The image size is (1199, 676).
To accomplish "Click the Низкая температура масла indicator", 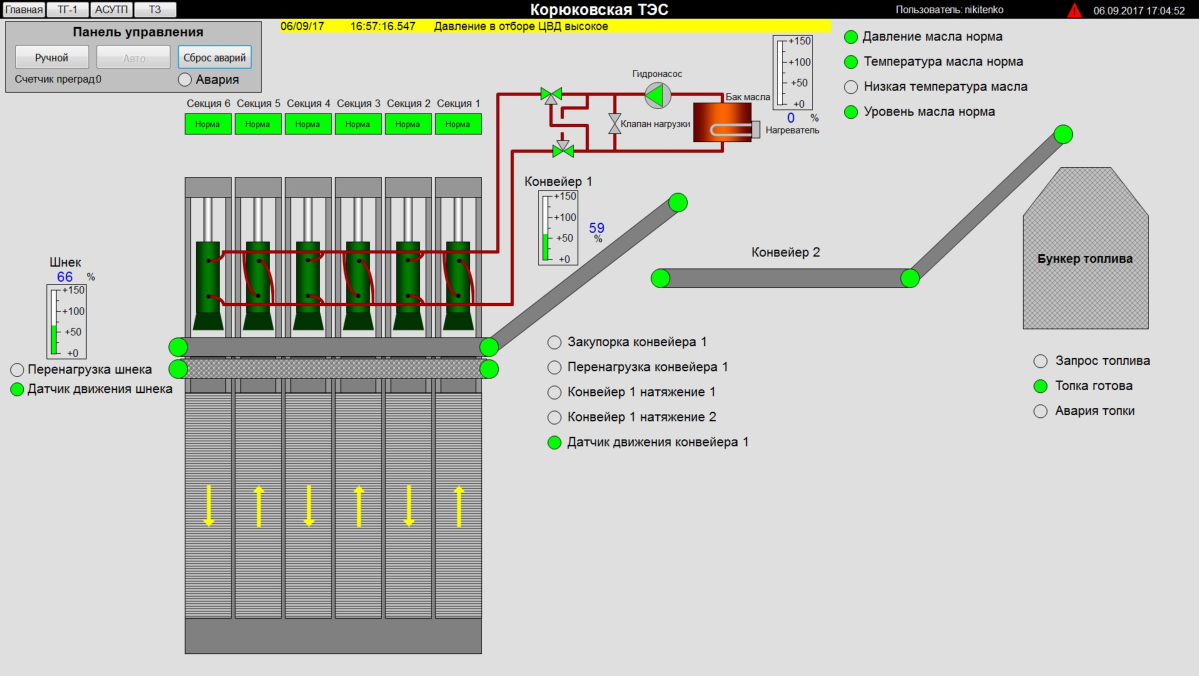I will tap(851, 87).
